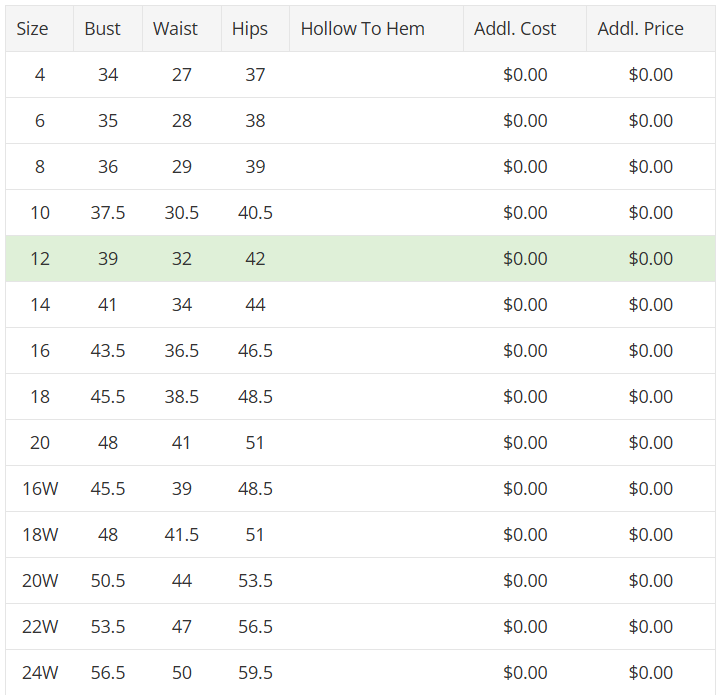Click bust value 37.5 in size 10 row
The image size is (720, 695).
click(108, 213)
